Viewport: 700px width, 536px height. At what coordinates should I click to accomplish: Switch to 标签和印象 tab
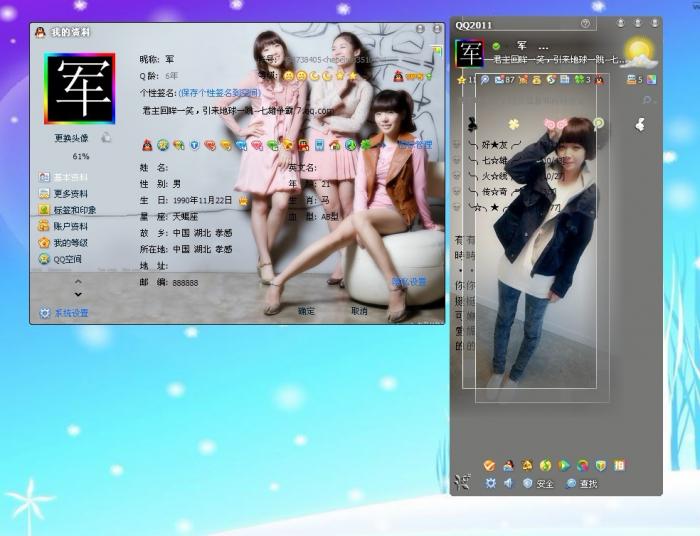(67, 210)
